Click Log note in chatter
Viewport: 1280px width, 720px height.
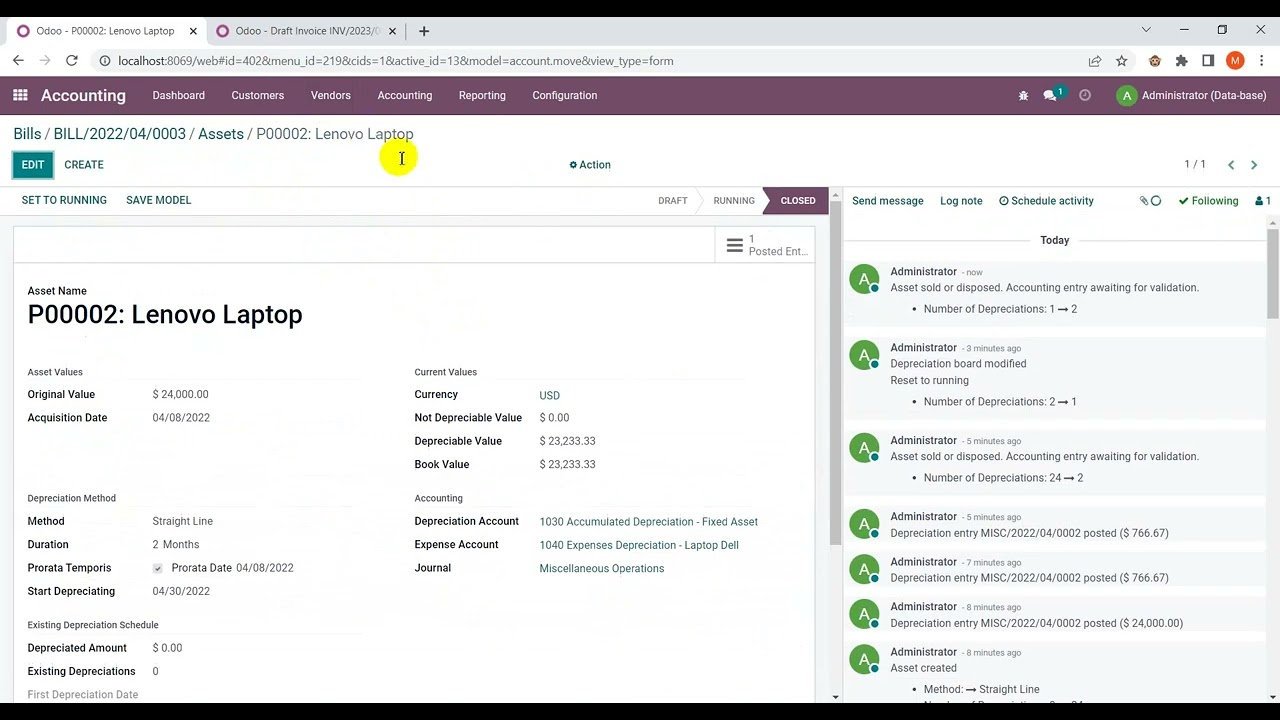tap(961, 201)
